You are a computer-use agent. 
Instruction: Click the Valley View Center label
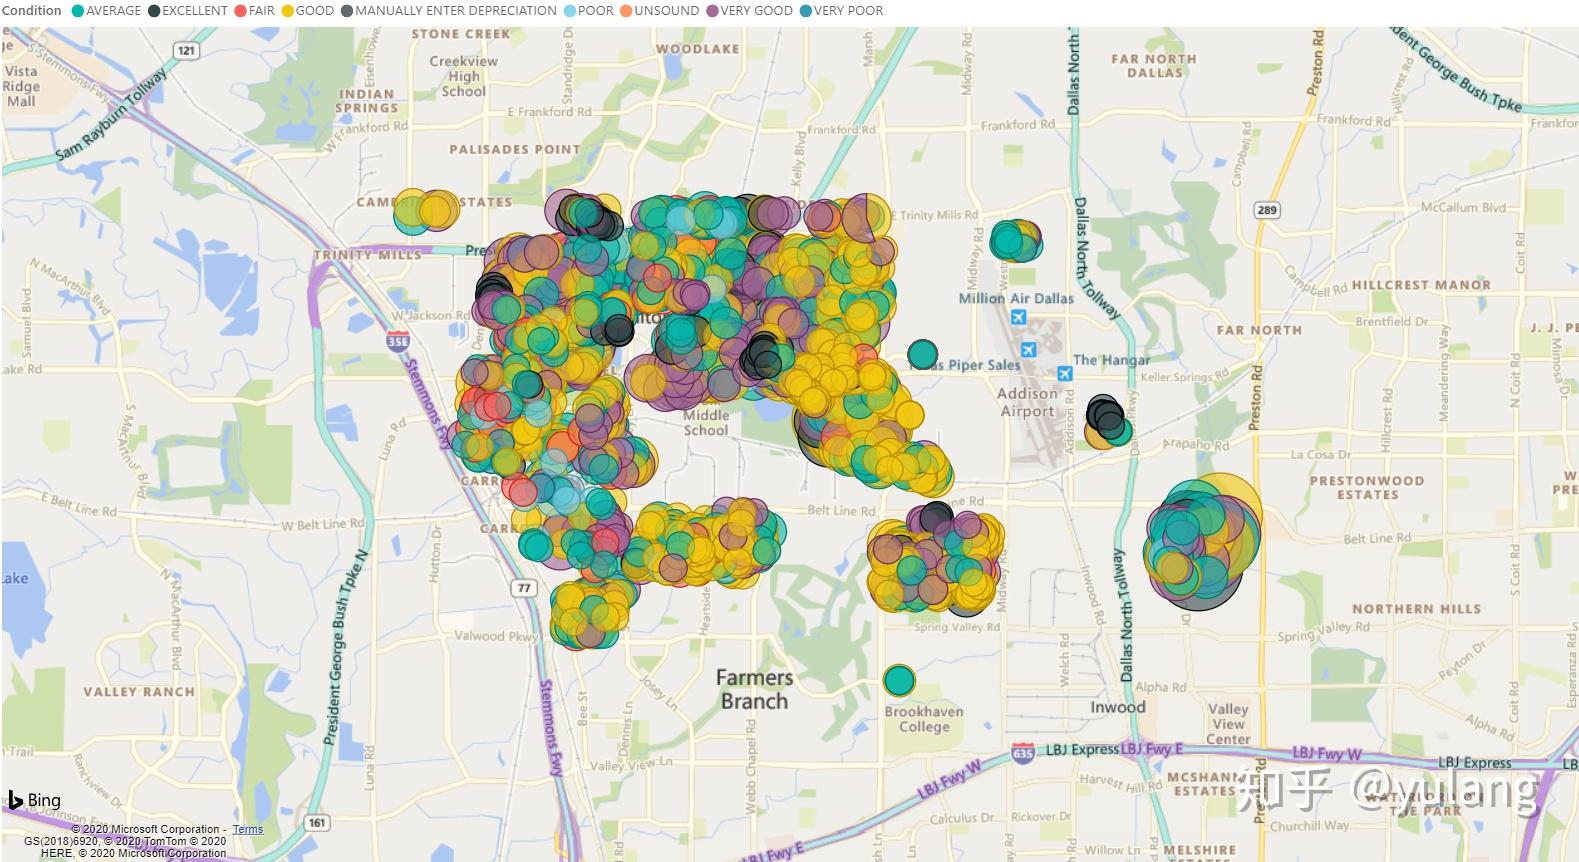point(1228,724)
